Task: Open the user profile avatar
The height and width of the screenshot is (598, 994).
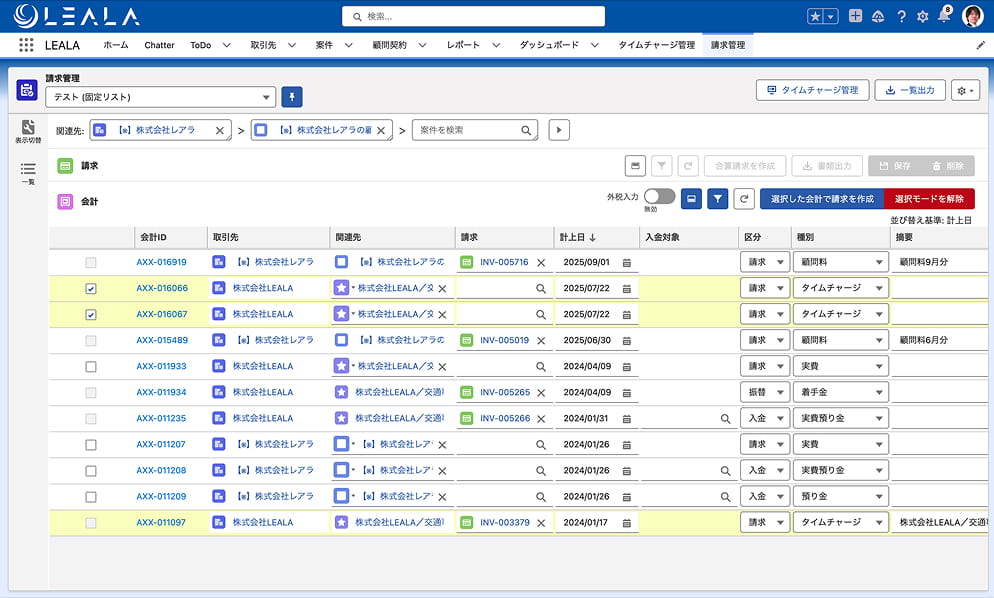Action: (972, 16)
